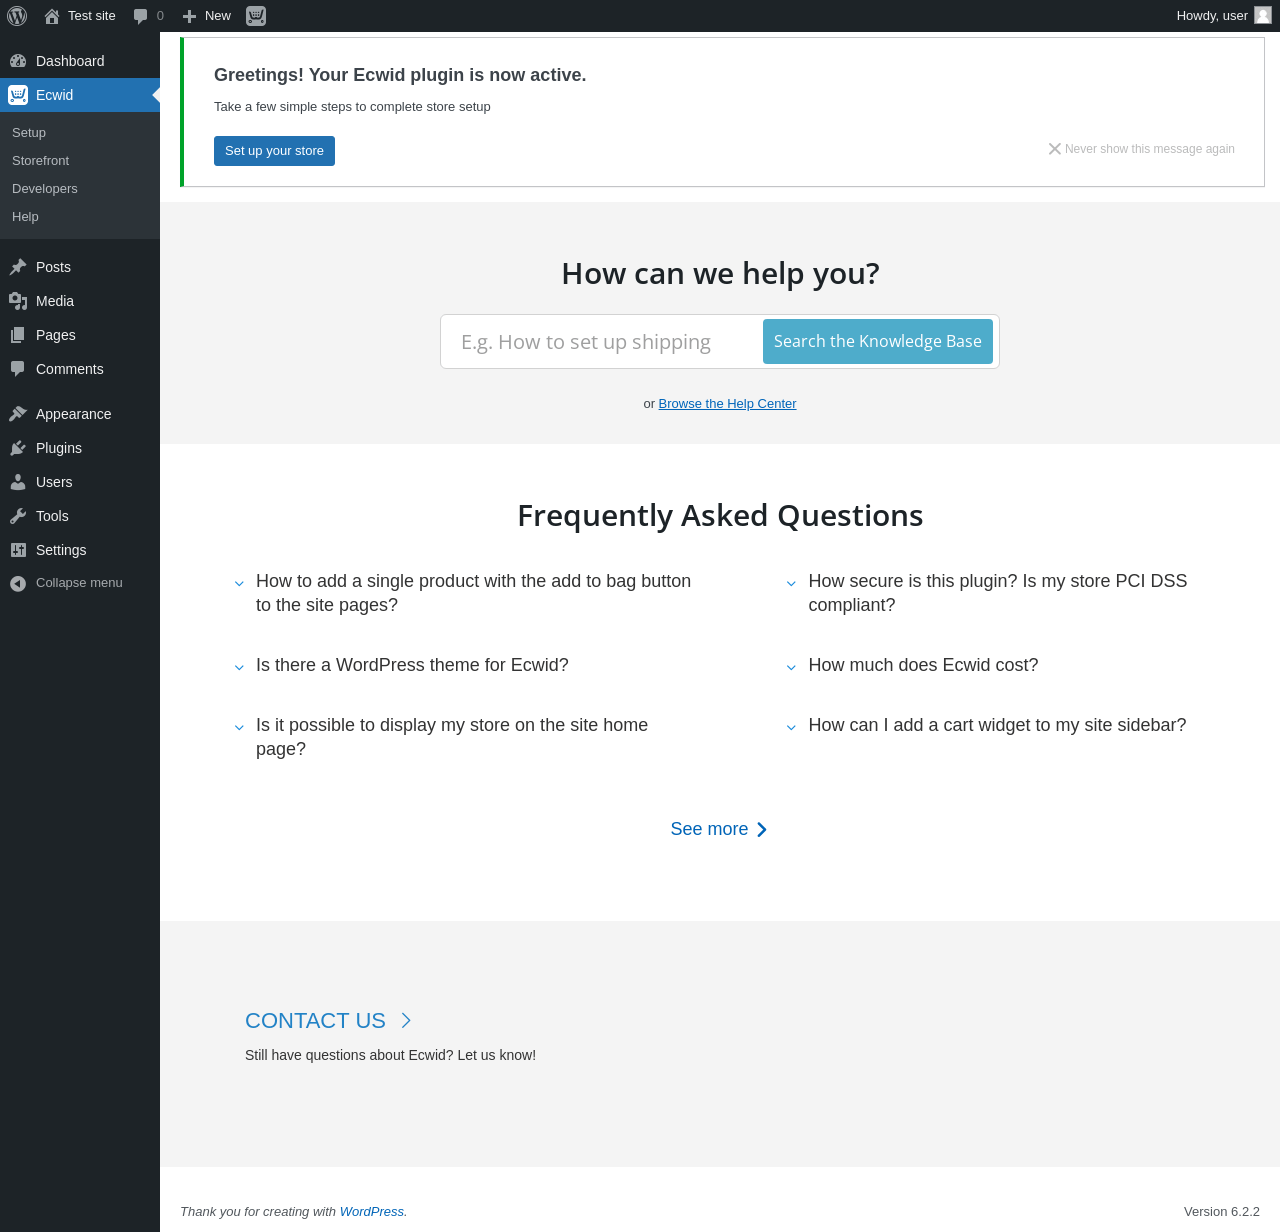
Task: Expand the WordPress theme for Ecwid question
Action: point(411,665)
